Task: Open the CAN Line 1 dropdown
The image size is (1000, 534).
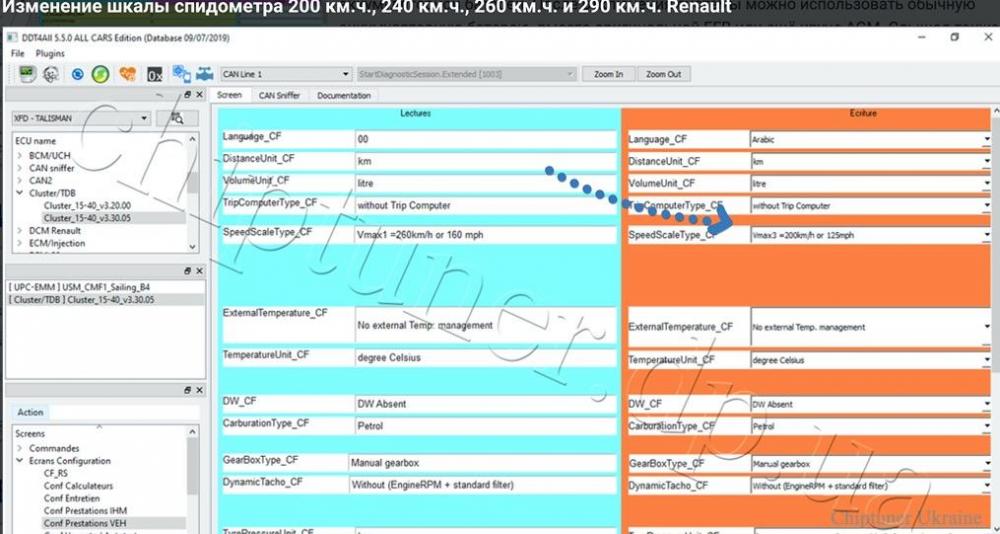Action: click(286, 74)
